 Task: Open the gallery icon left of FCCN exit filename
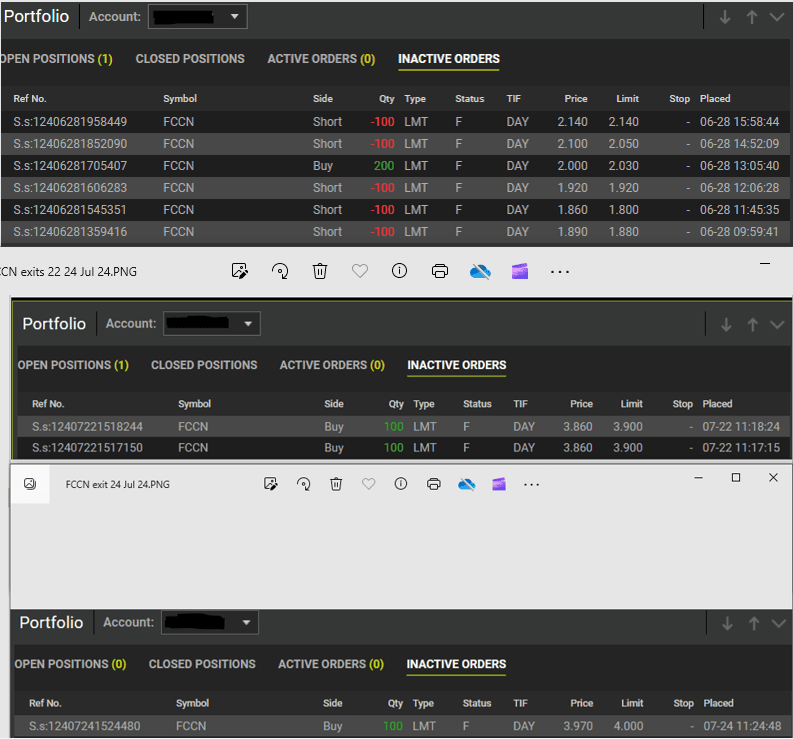30,484
